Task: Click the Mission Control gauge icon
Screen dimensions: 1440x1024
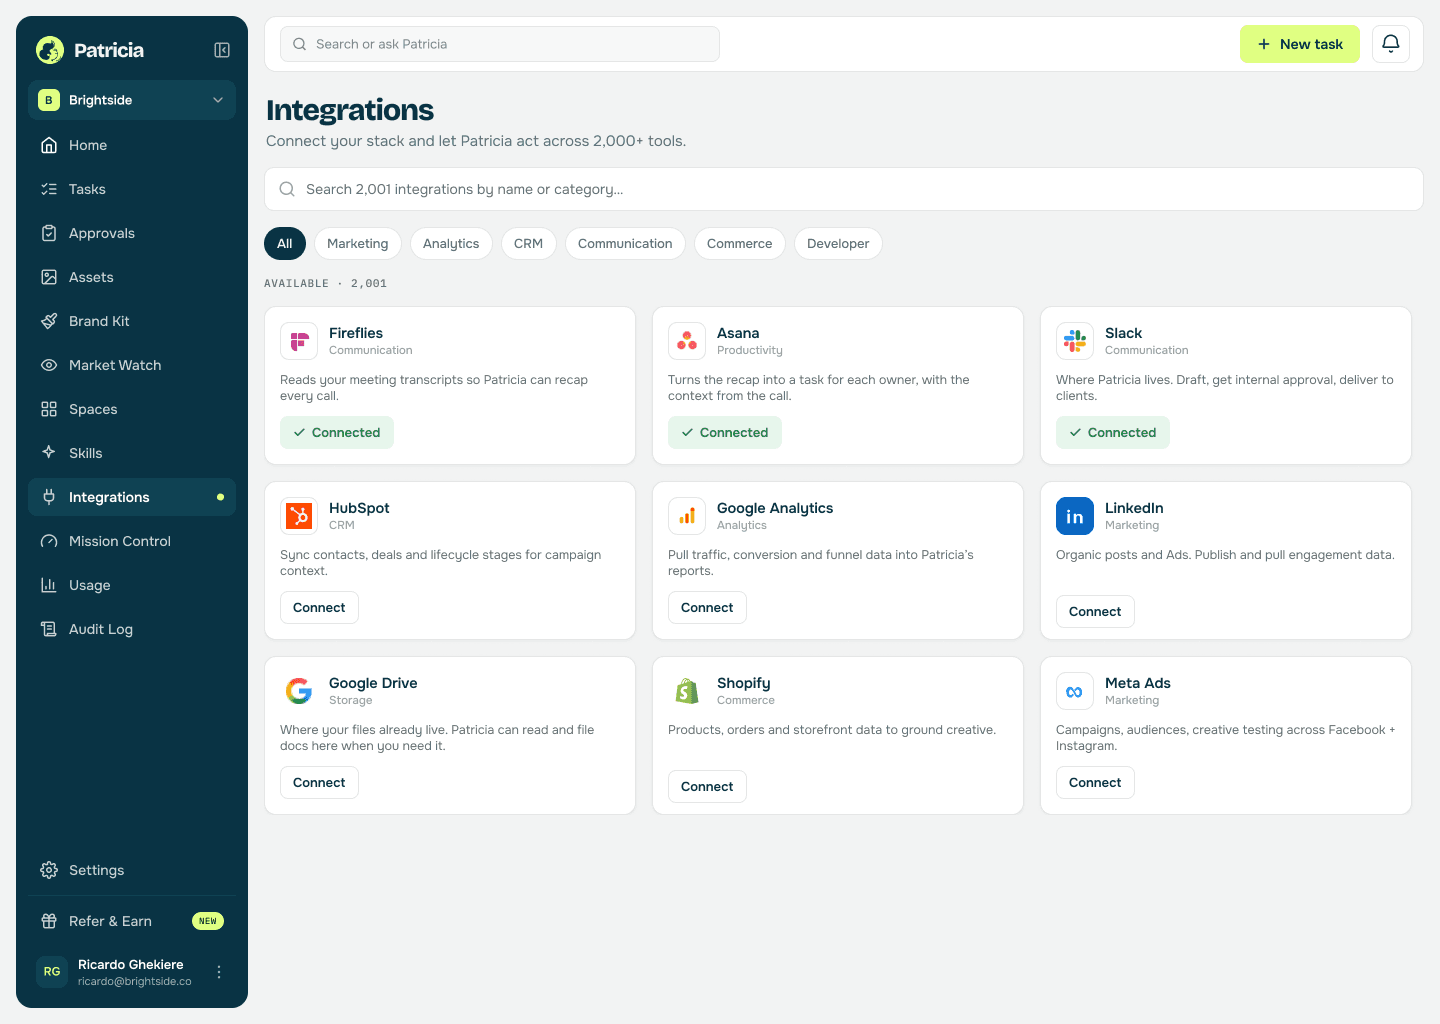Action: 49,541
